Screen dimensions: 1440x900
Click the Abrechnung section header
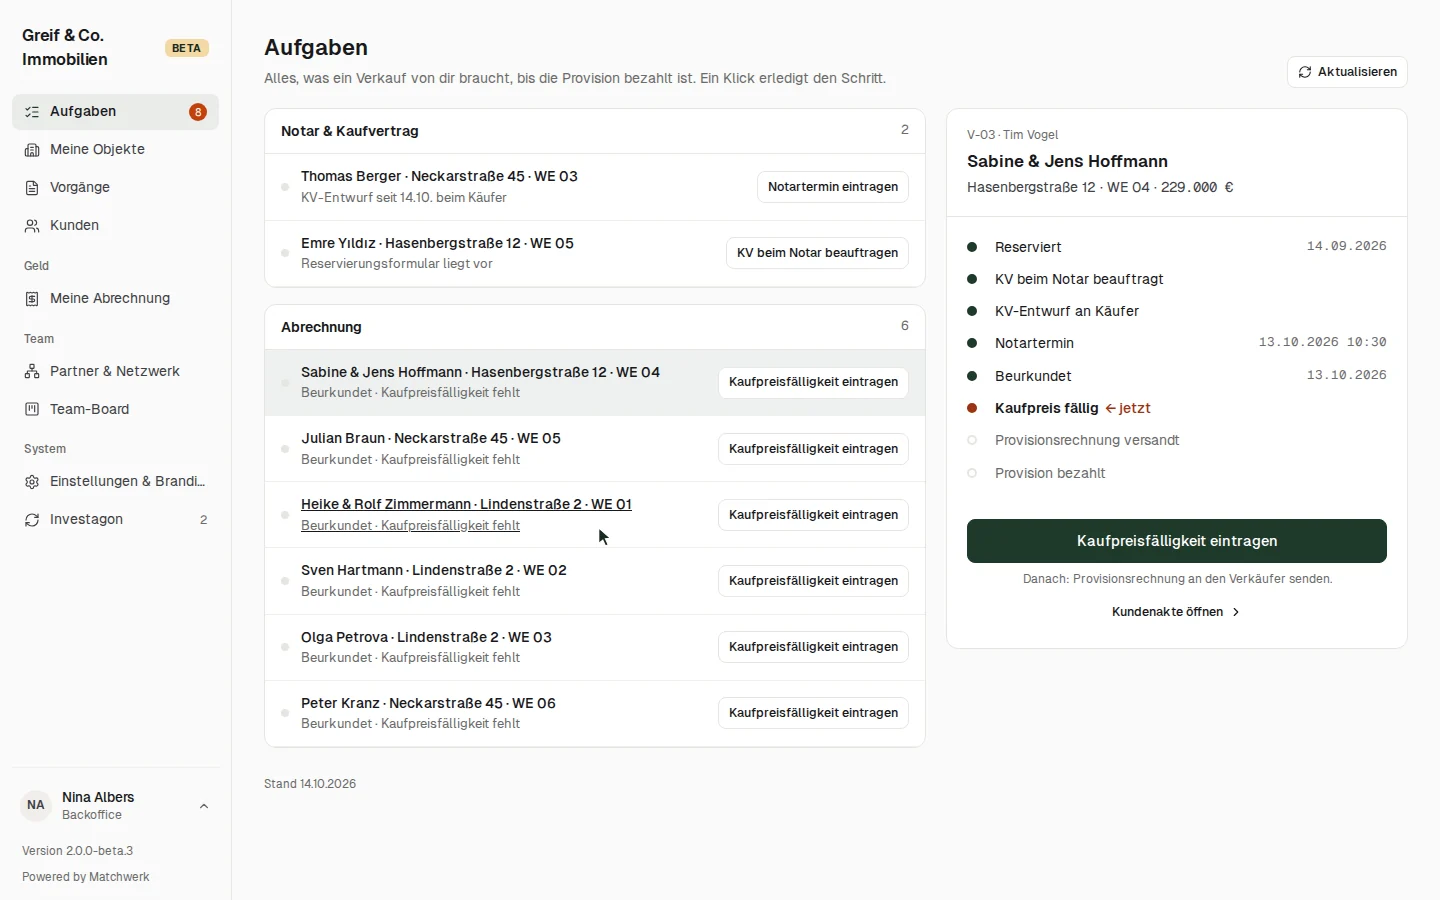pyautogui.click(x=595, y=327)
